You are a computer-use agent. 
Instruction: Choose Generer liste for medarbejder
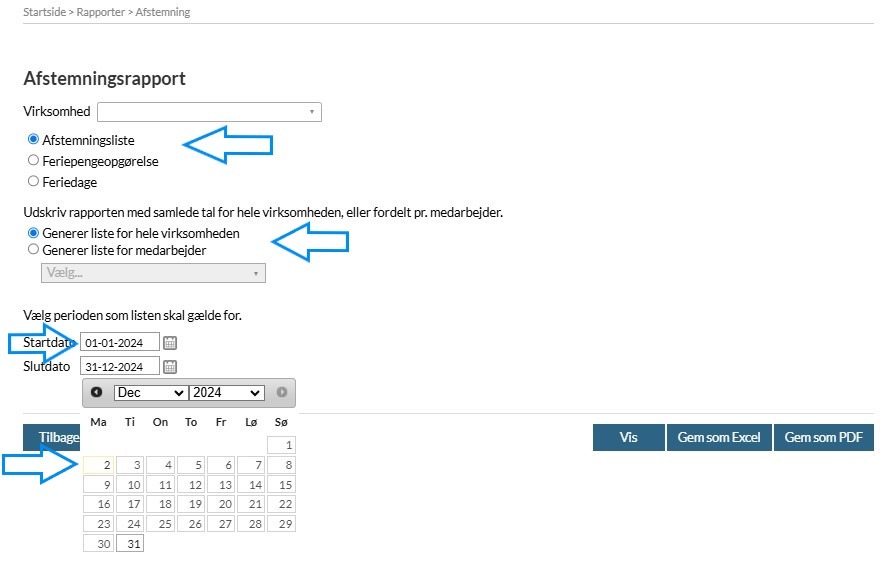34,250
